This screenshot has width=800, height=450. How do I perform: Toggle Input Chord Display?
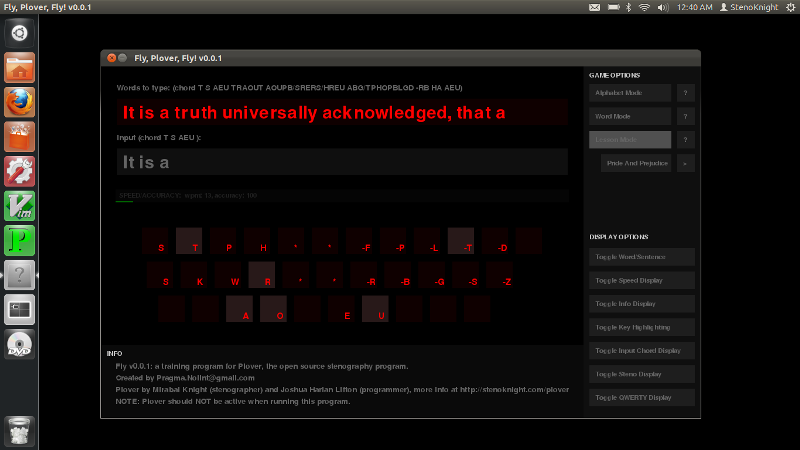click(642, 351)
